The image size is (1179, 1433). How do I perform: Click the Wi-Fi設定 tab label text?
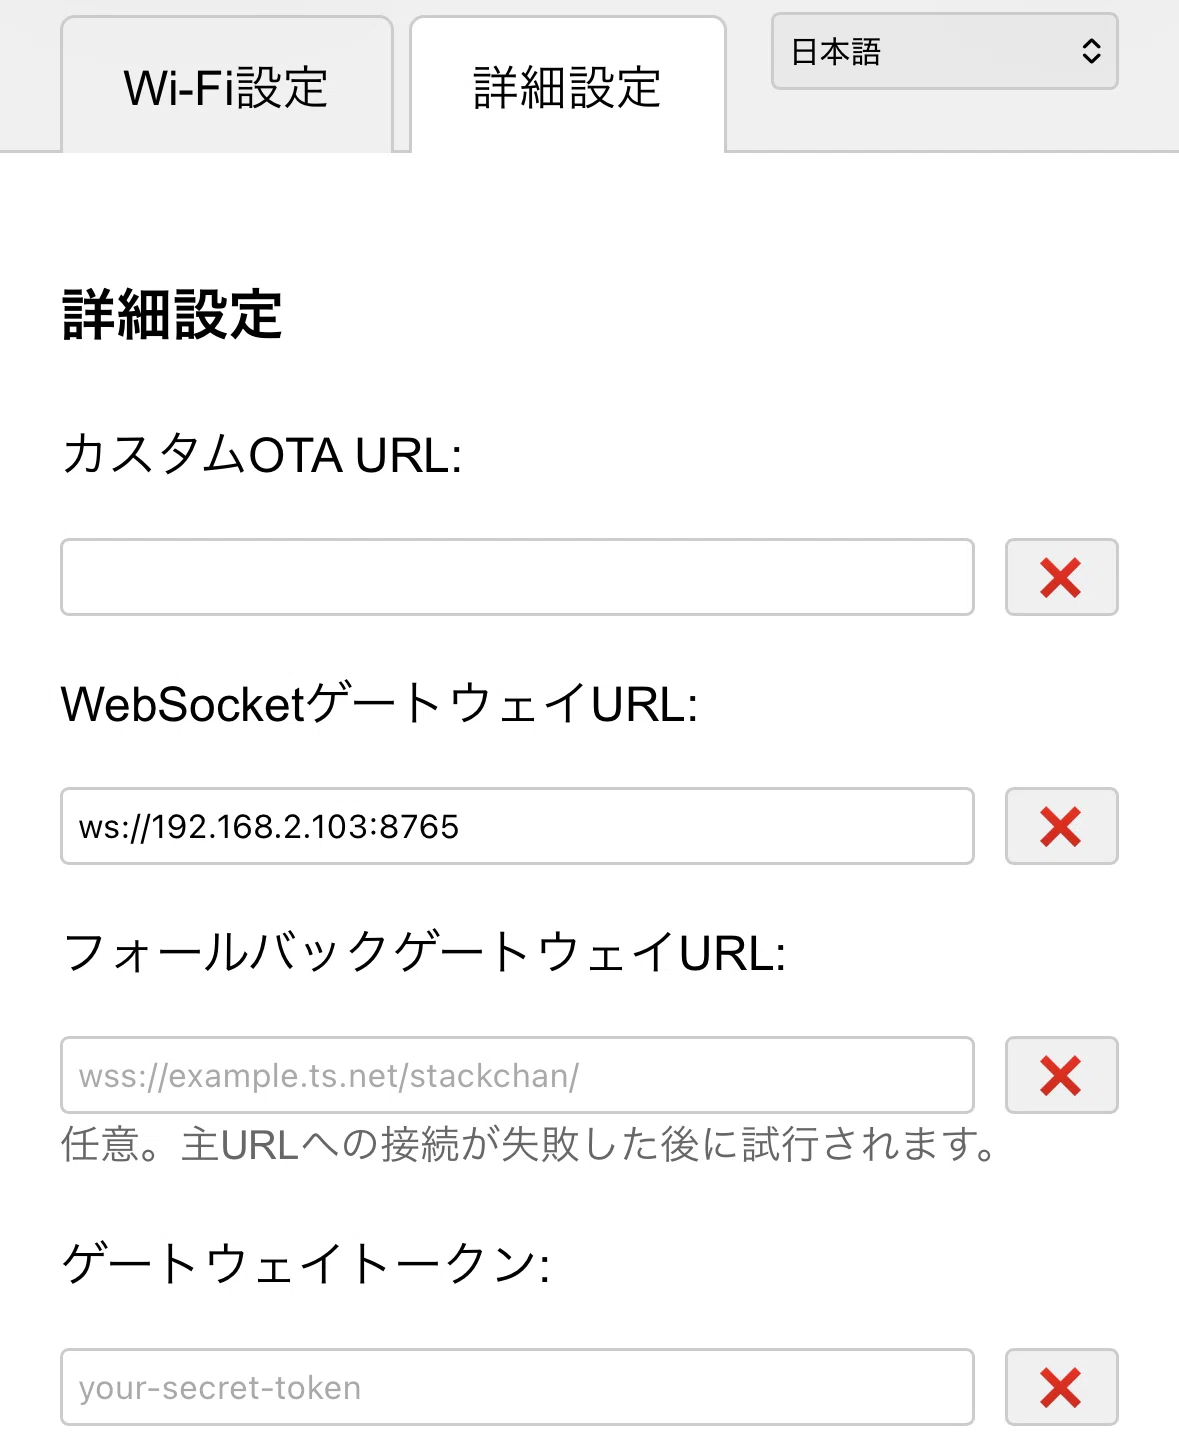226,88
